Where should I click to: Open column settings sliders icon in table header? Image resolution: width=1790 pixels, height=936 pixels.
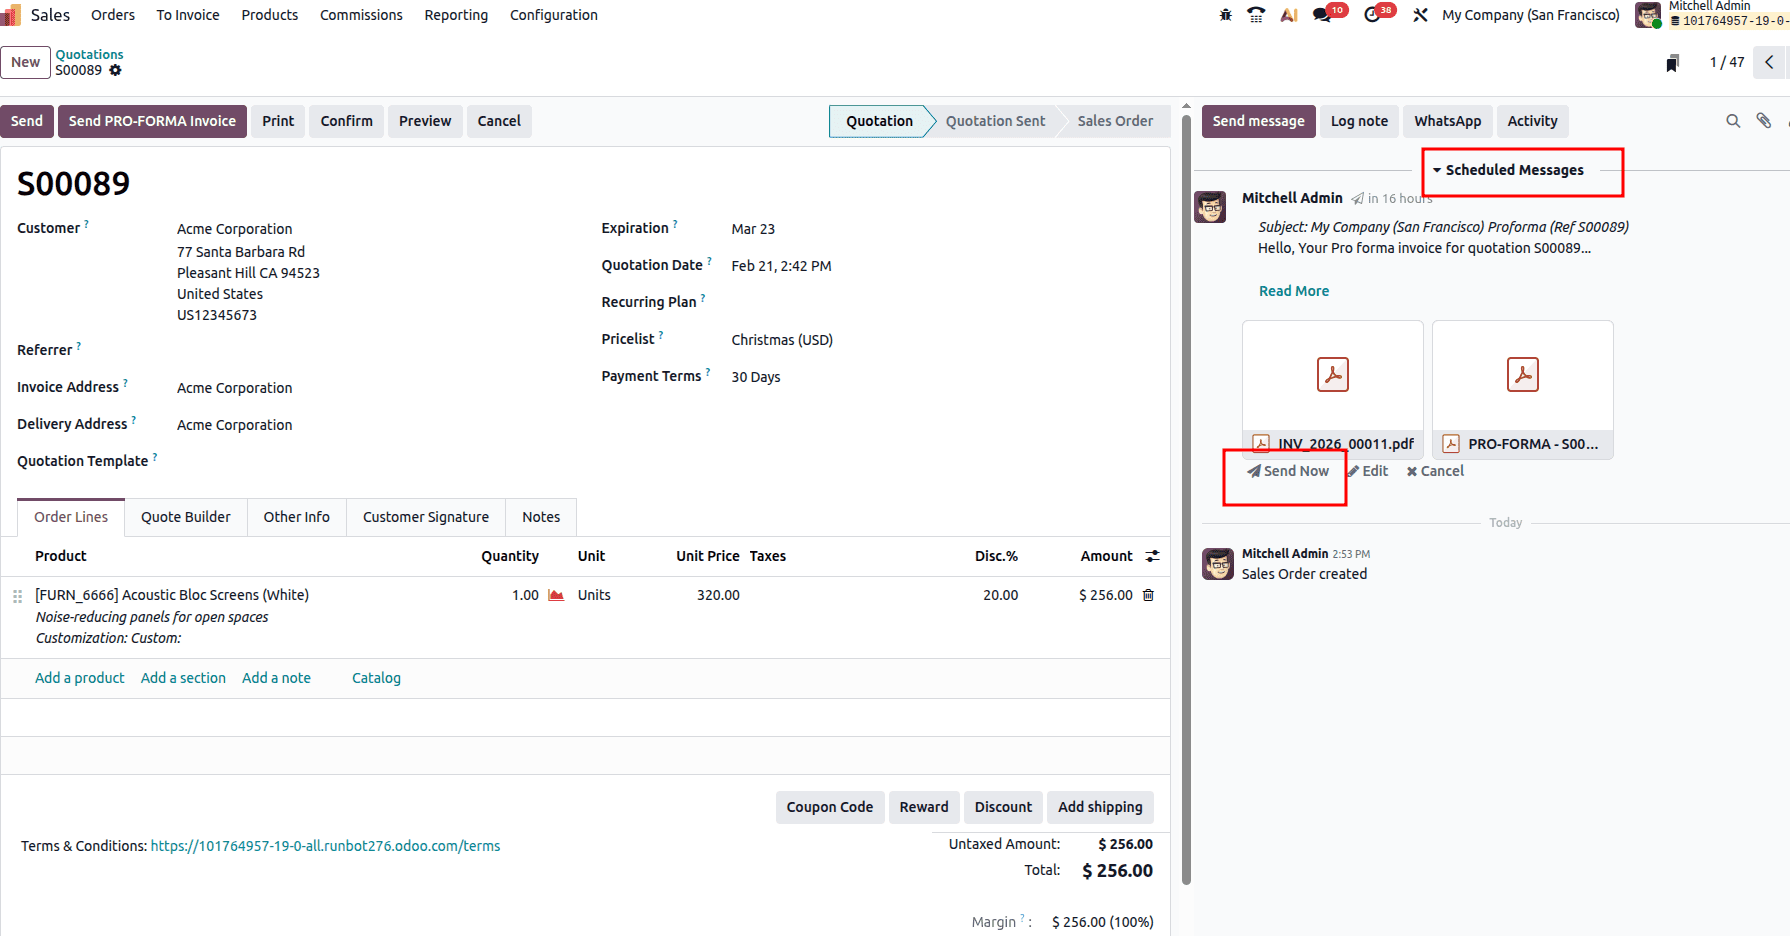1152,556
